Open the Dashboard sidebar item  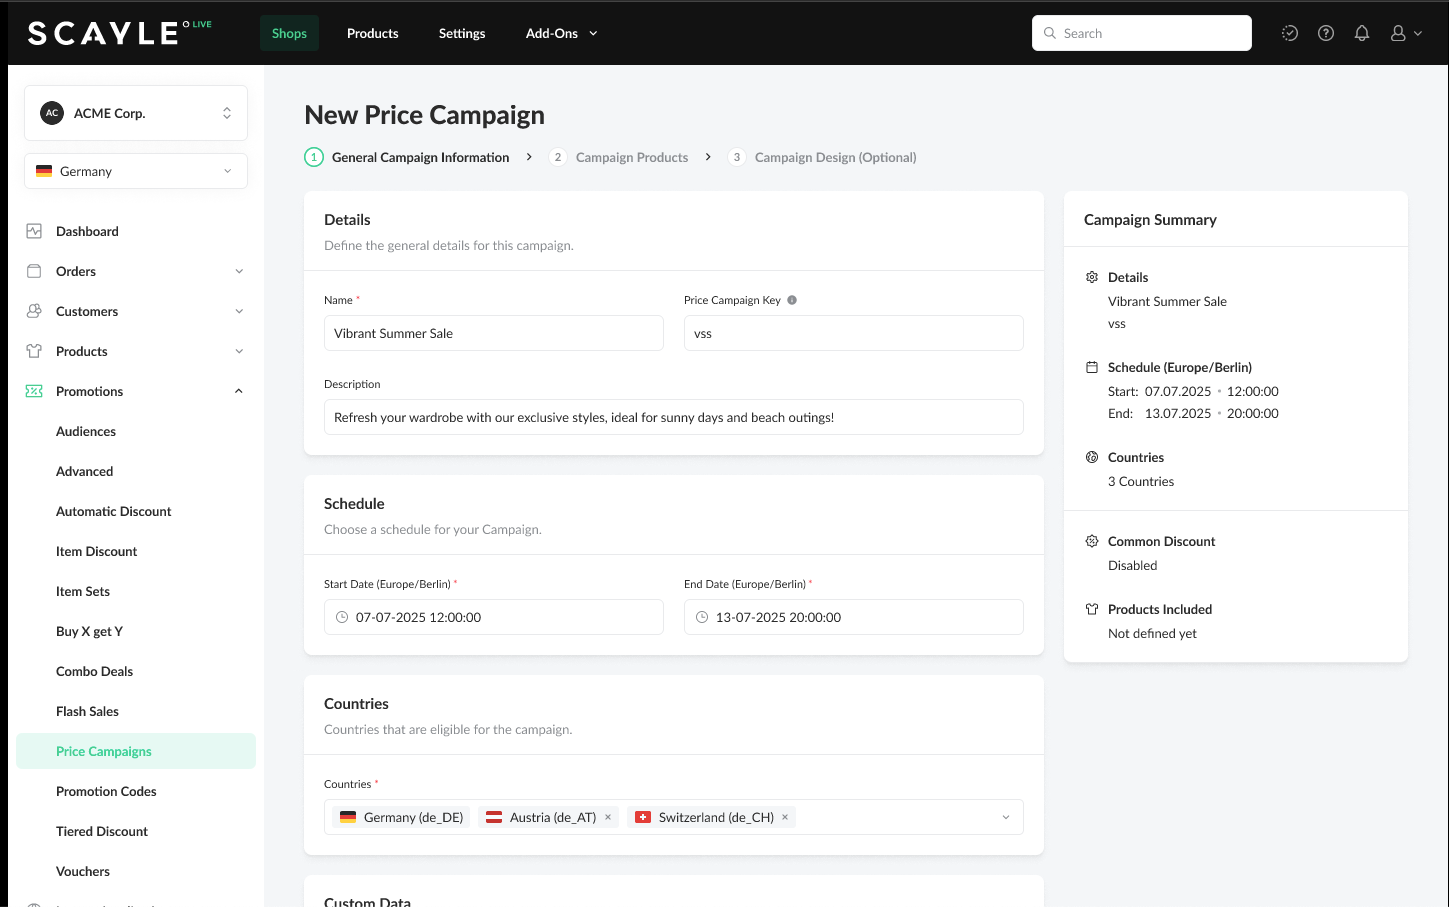[x=87, y=231]
